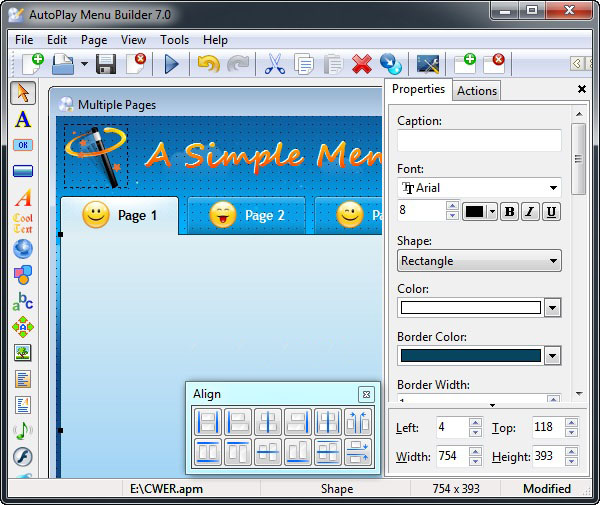Select the rich text document tool

coord(23,405)
